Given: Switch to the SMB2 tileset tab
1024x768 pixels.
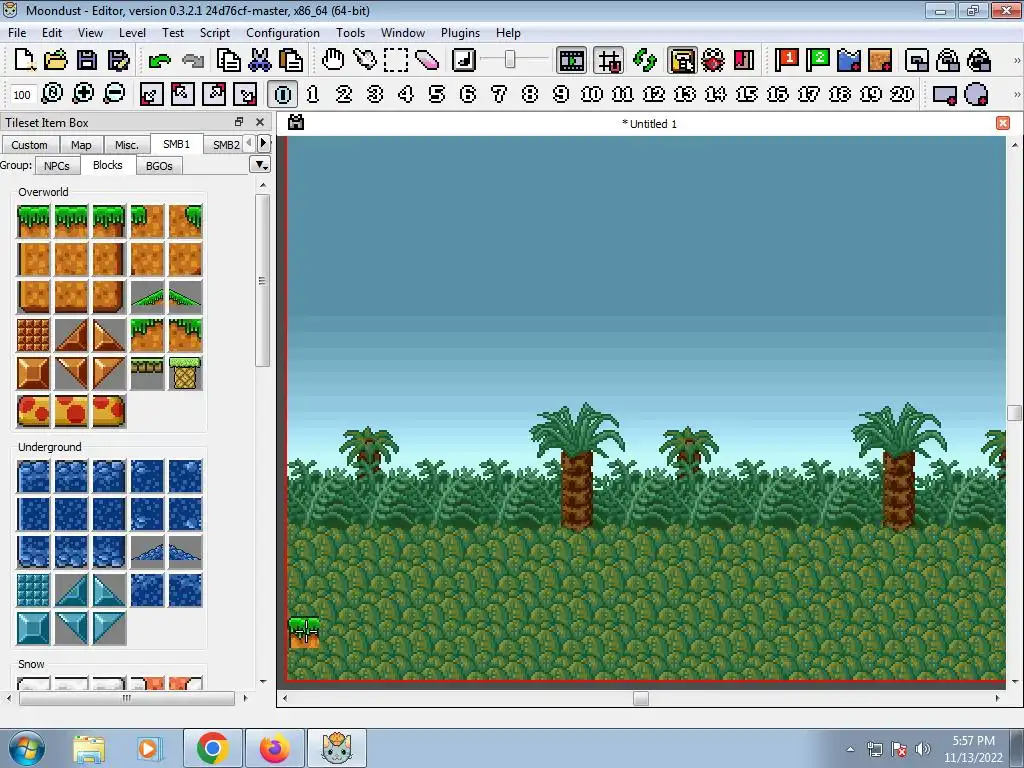Looking at the screenshot, I should [x=226, y=144].
